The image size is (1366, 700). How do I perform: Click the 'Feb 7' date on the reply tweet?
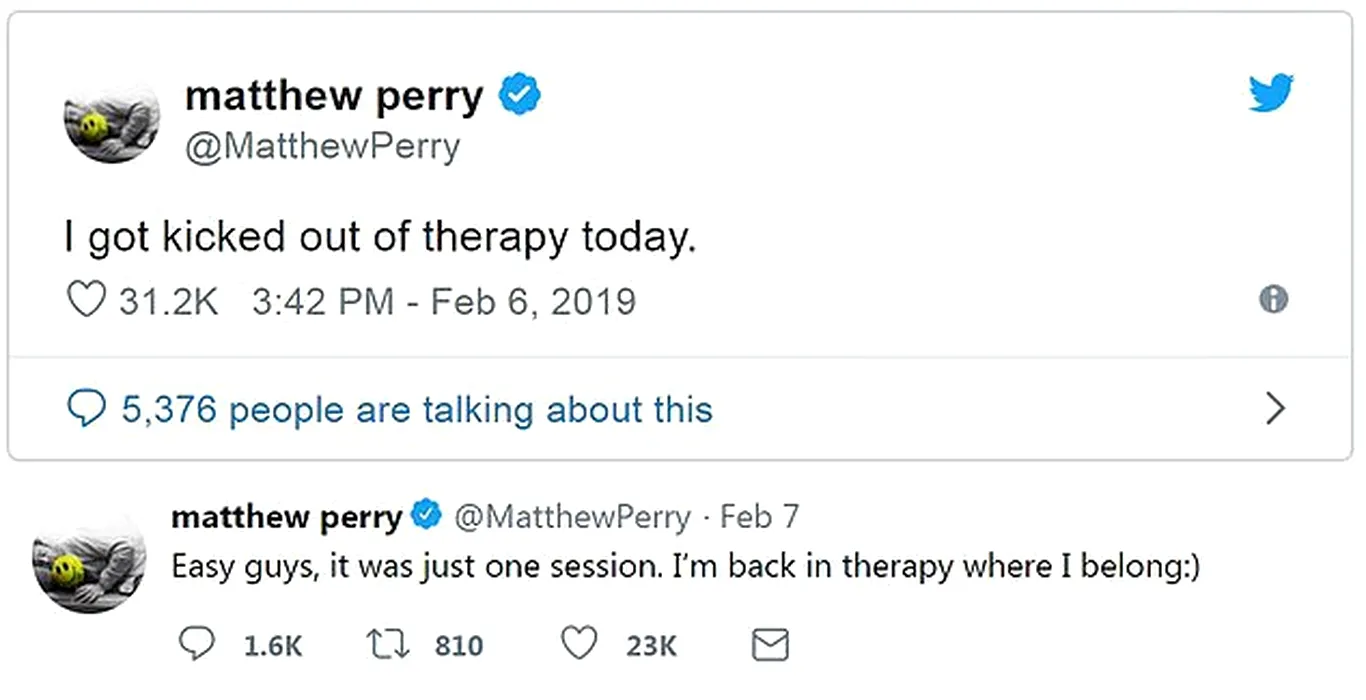pos(759,516)
